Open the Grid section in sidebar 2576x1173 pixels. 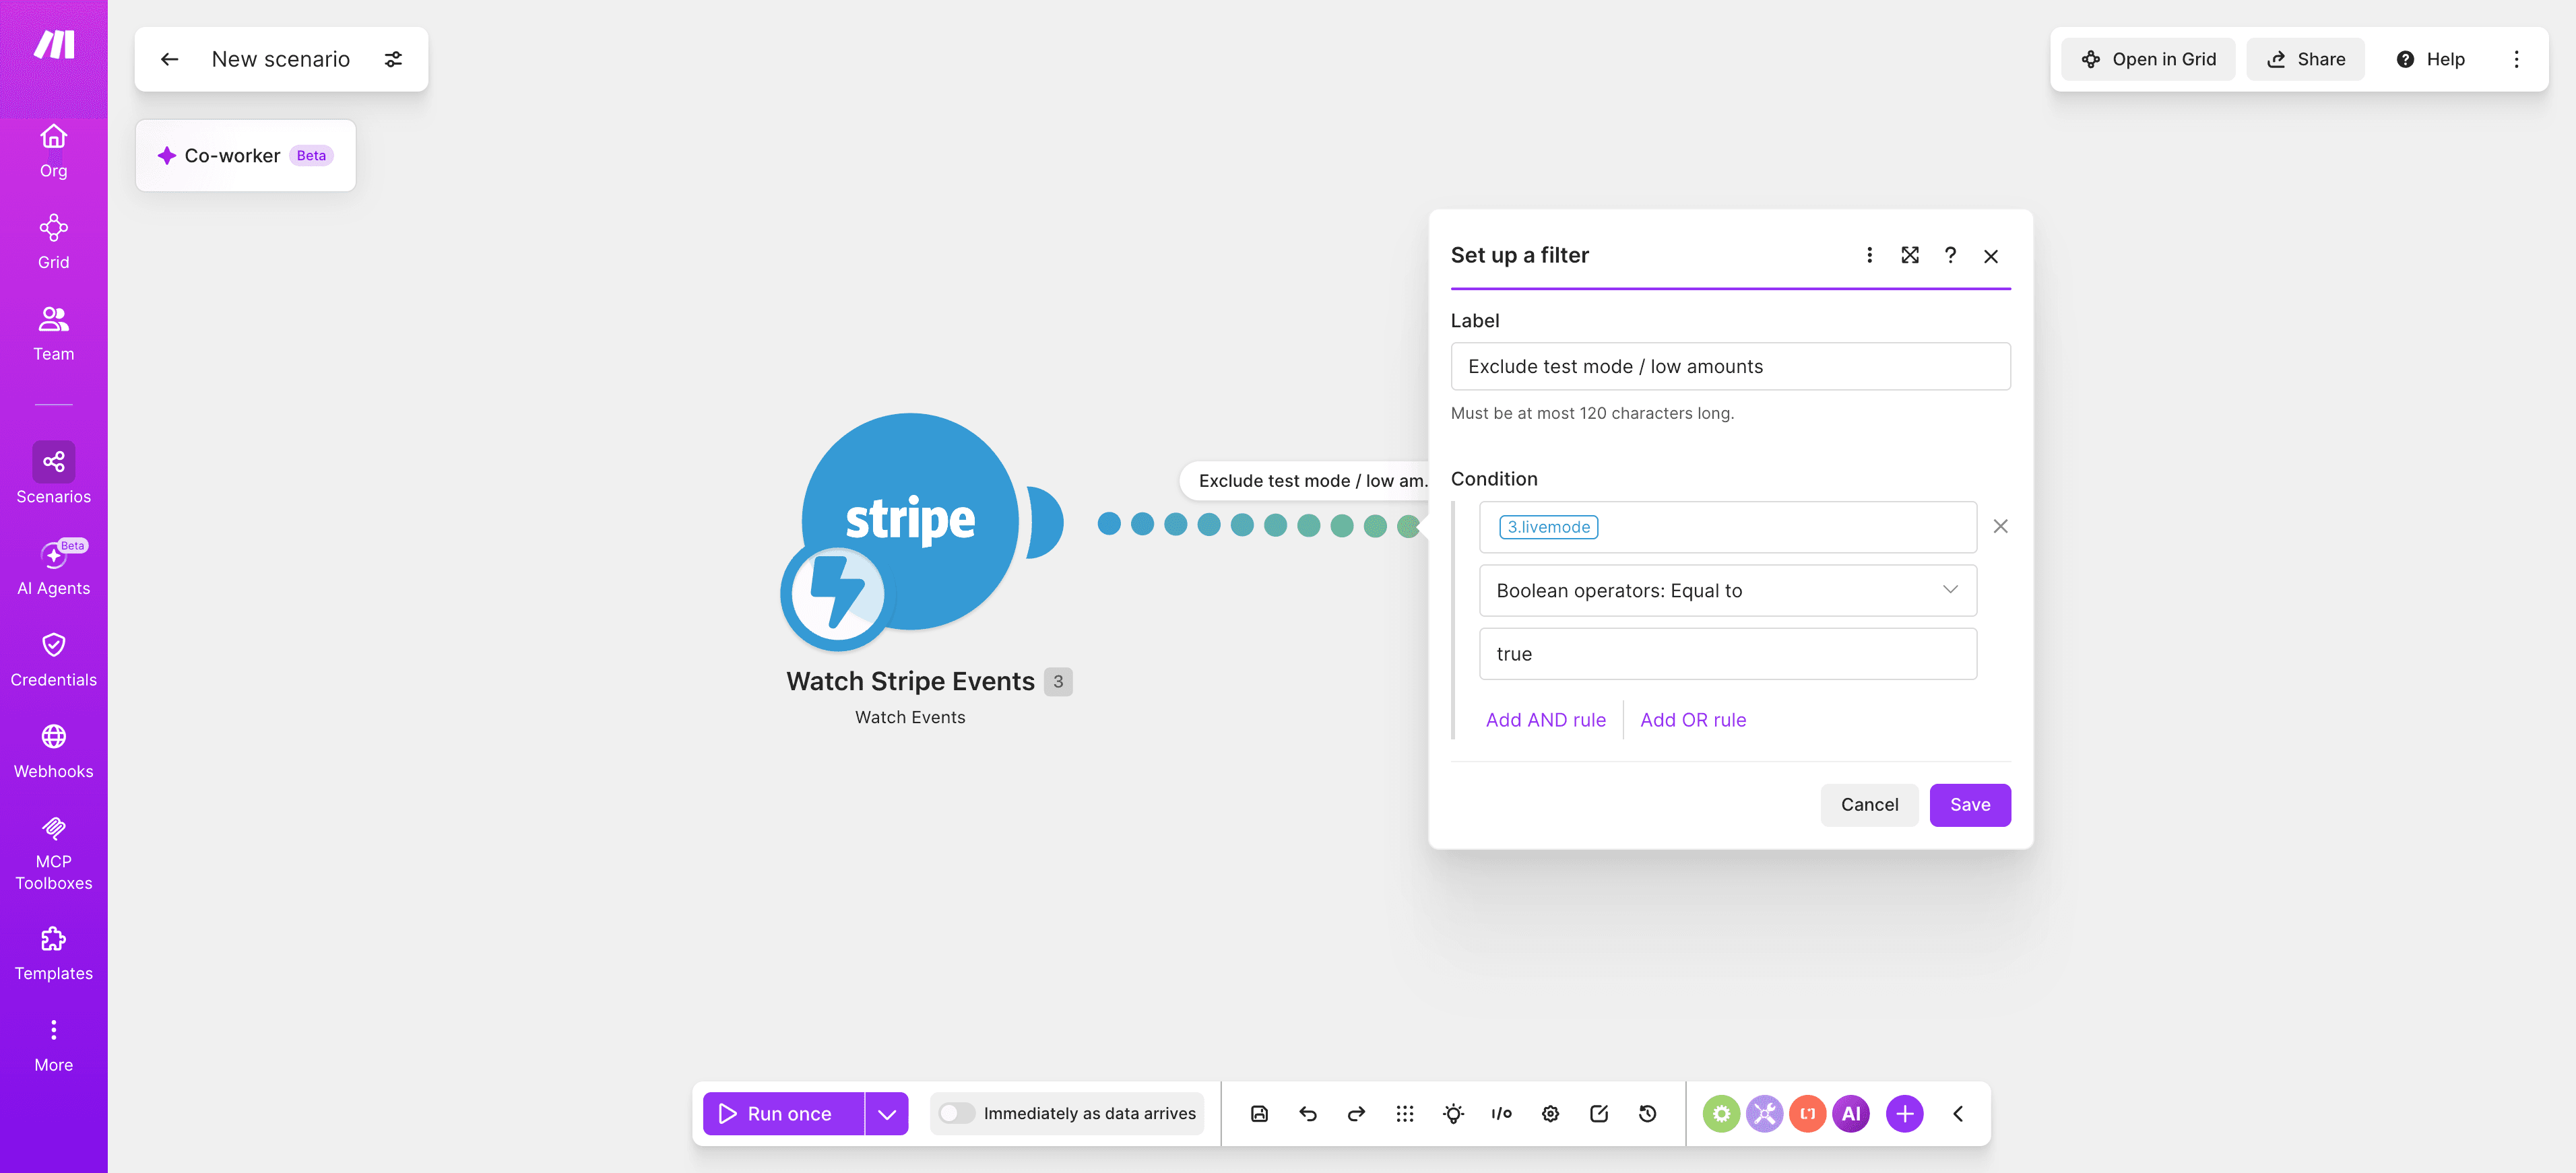click(x=54, y=242)
